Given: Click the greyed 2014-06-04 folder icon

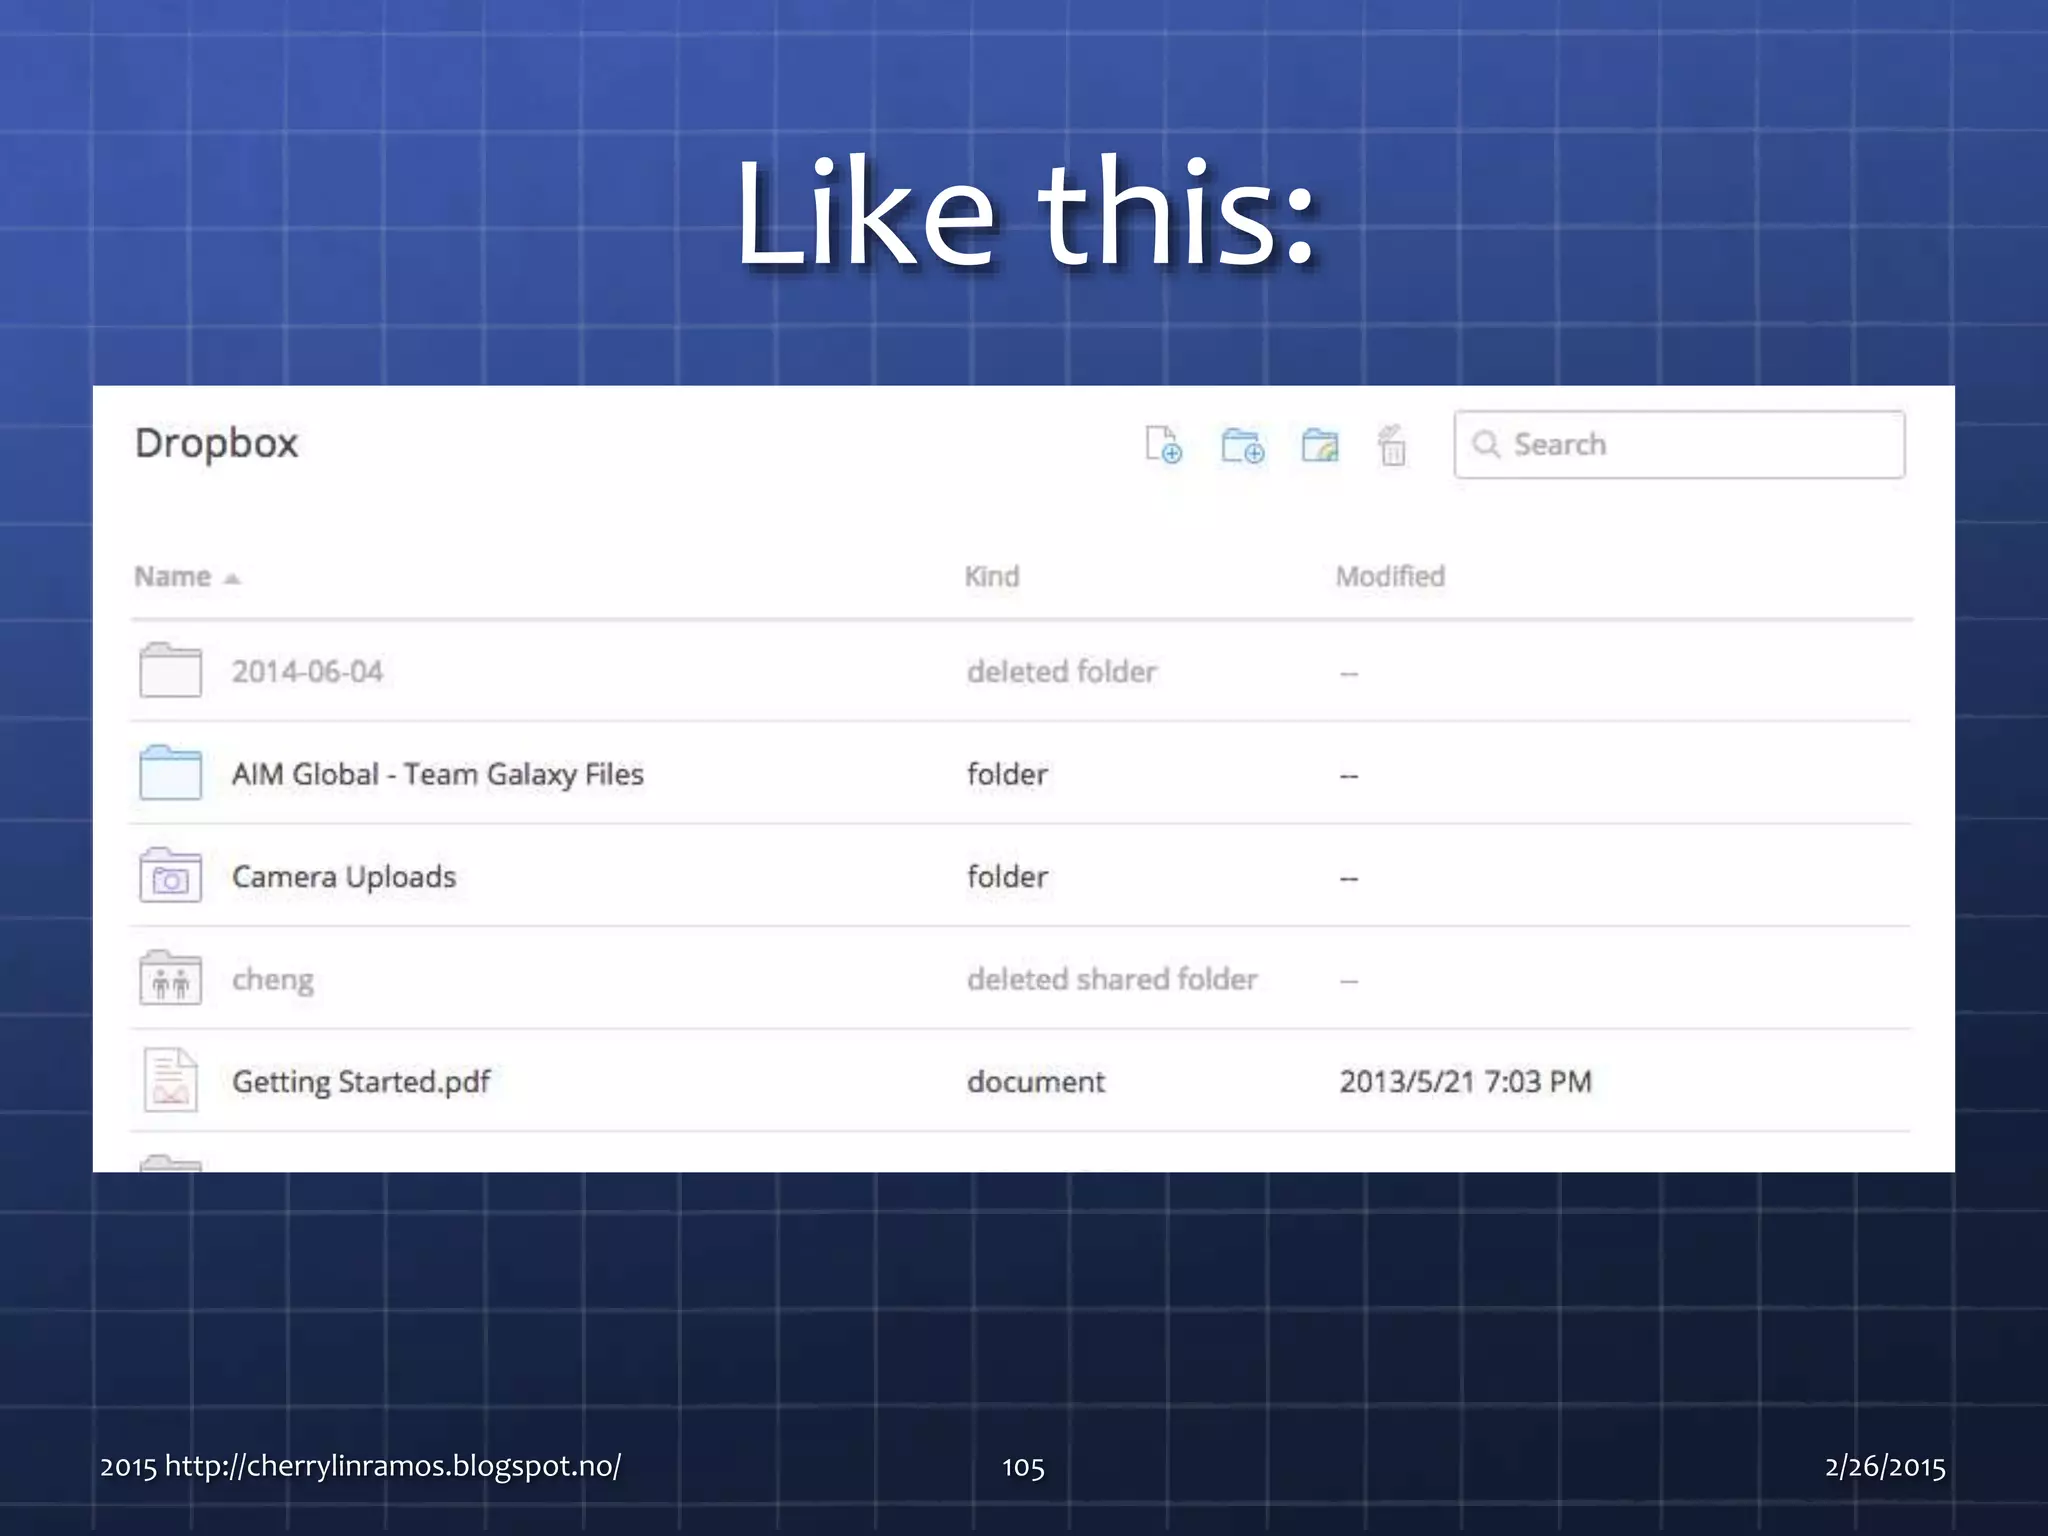Looking at the screenshot, I should [x=170, y=670].
